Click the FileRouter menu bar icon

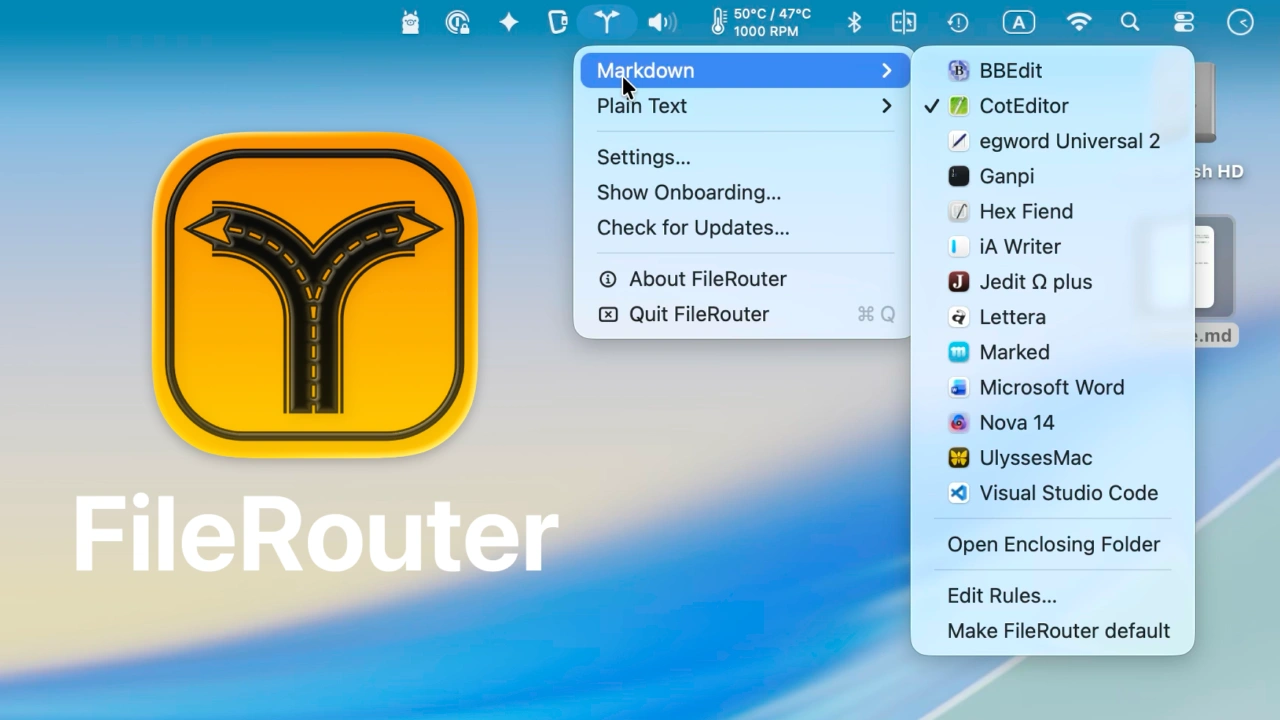click(607, 22)
